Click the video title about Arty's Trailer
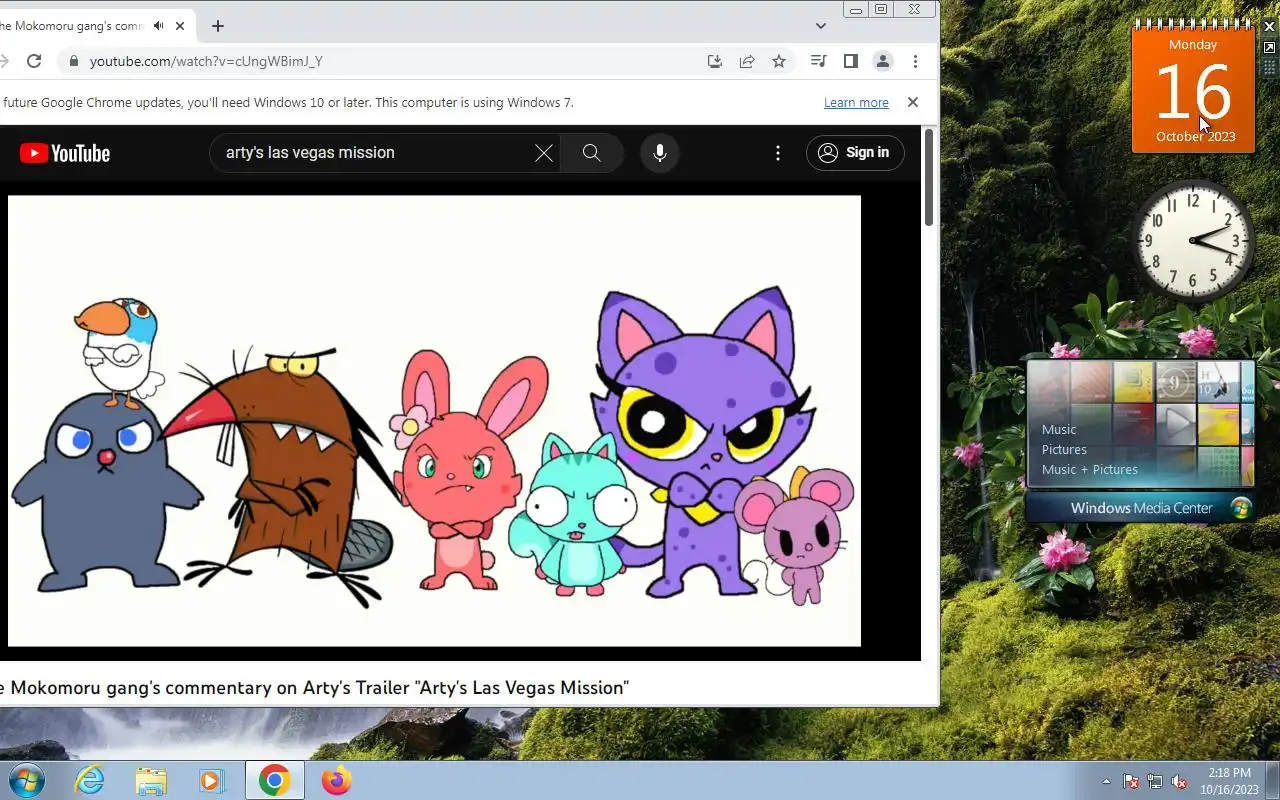This screenshot has height=800, width=1280. [x=314, y=688]
